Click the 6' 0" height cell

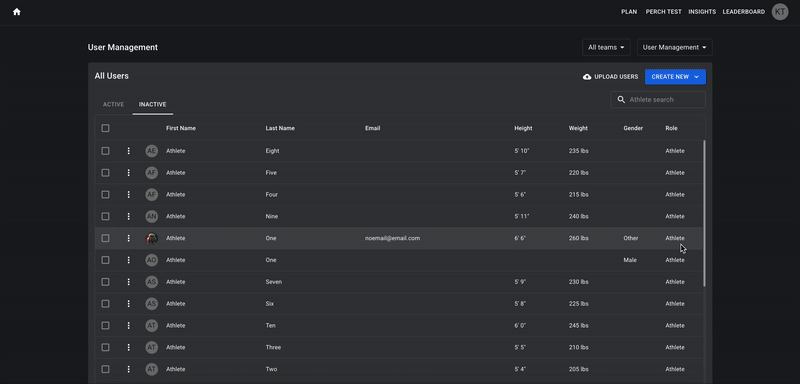[x=520, y=325]
